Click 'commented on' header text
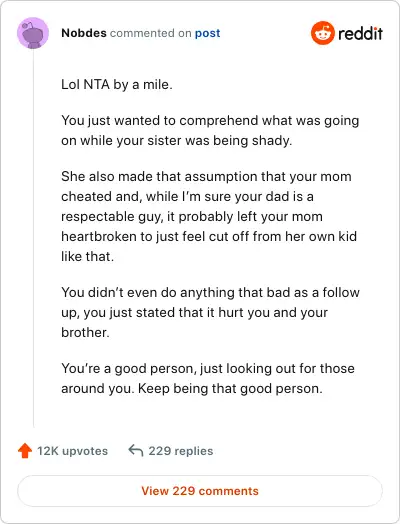400x524 pixels. 151,33
